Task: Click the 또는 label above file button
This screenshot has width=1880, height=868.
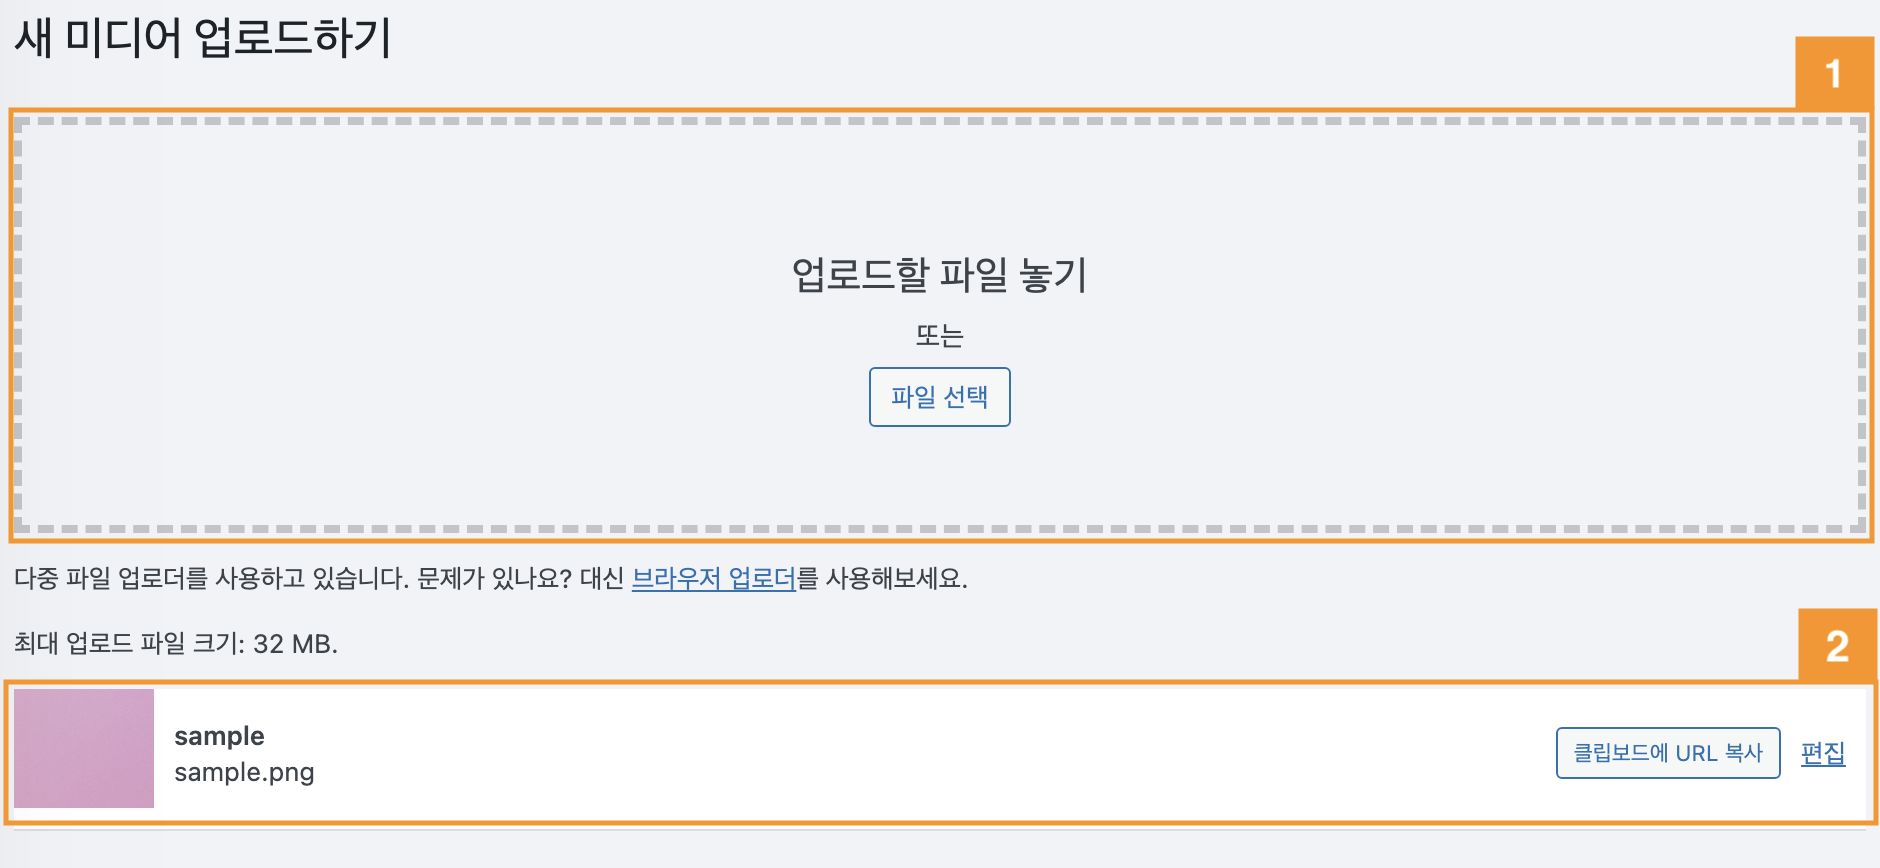Action: pyautogui.click(x=939, y=335)
